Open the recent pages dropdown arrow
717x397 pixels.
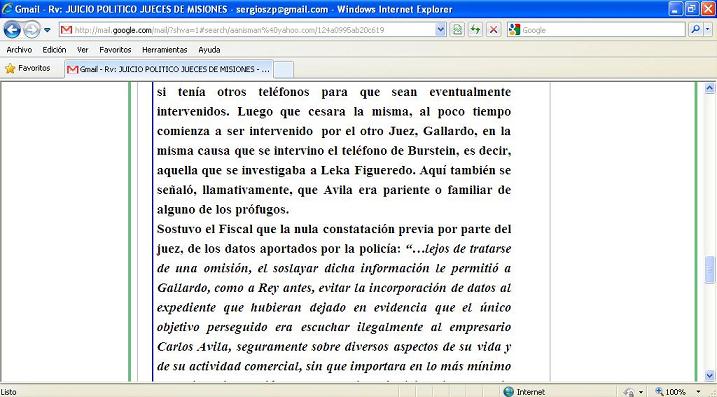point(48,31)
